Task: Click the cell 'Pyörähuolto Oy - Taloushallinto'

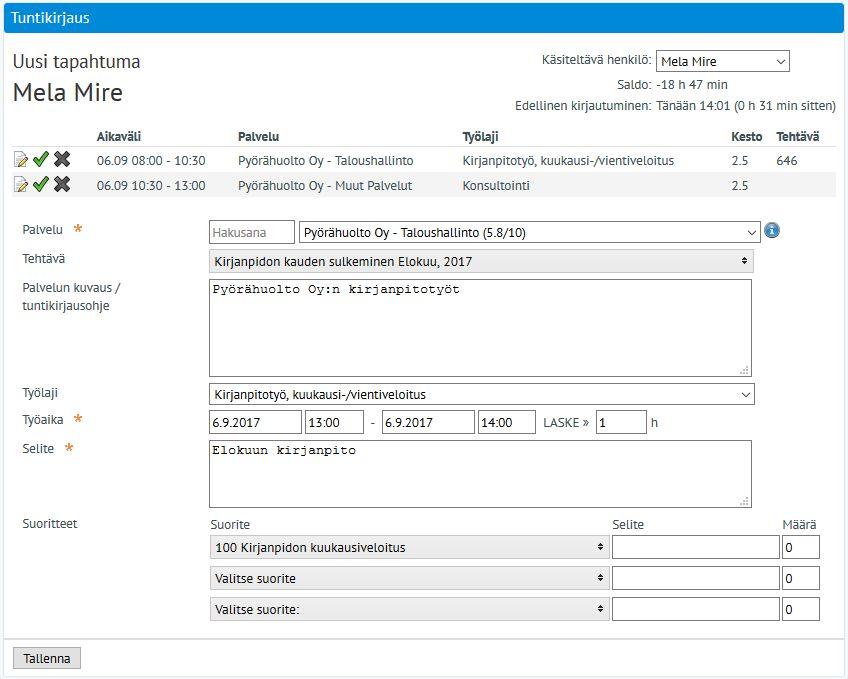Action: (x=326, y=161)
